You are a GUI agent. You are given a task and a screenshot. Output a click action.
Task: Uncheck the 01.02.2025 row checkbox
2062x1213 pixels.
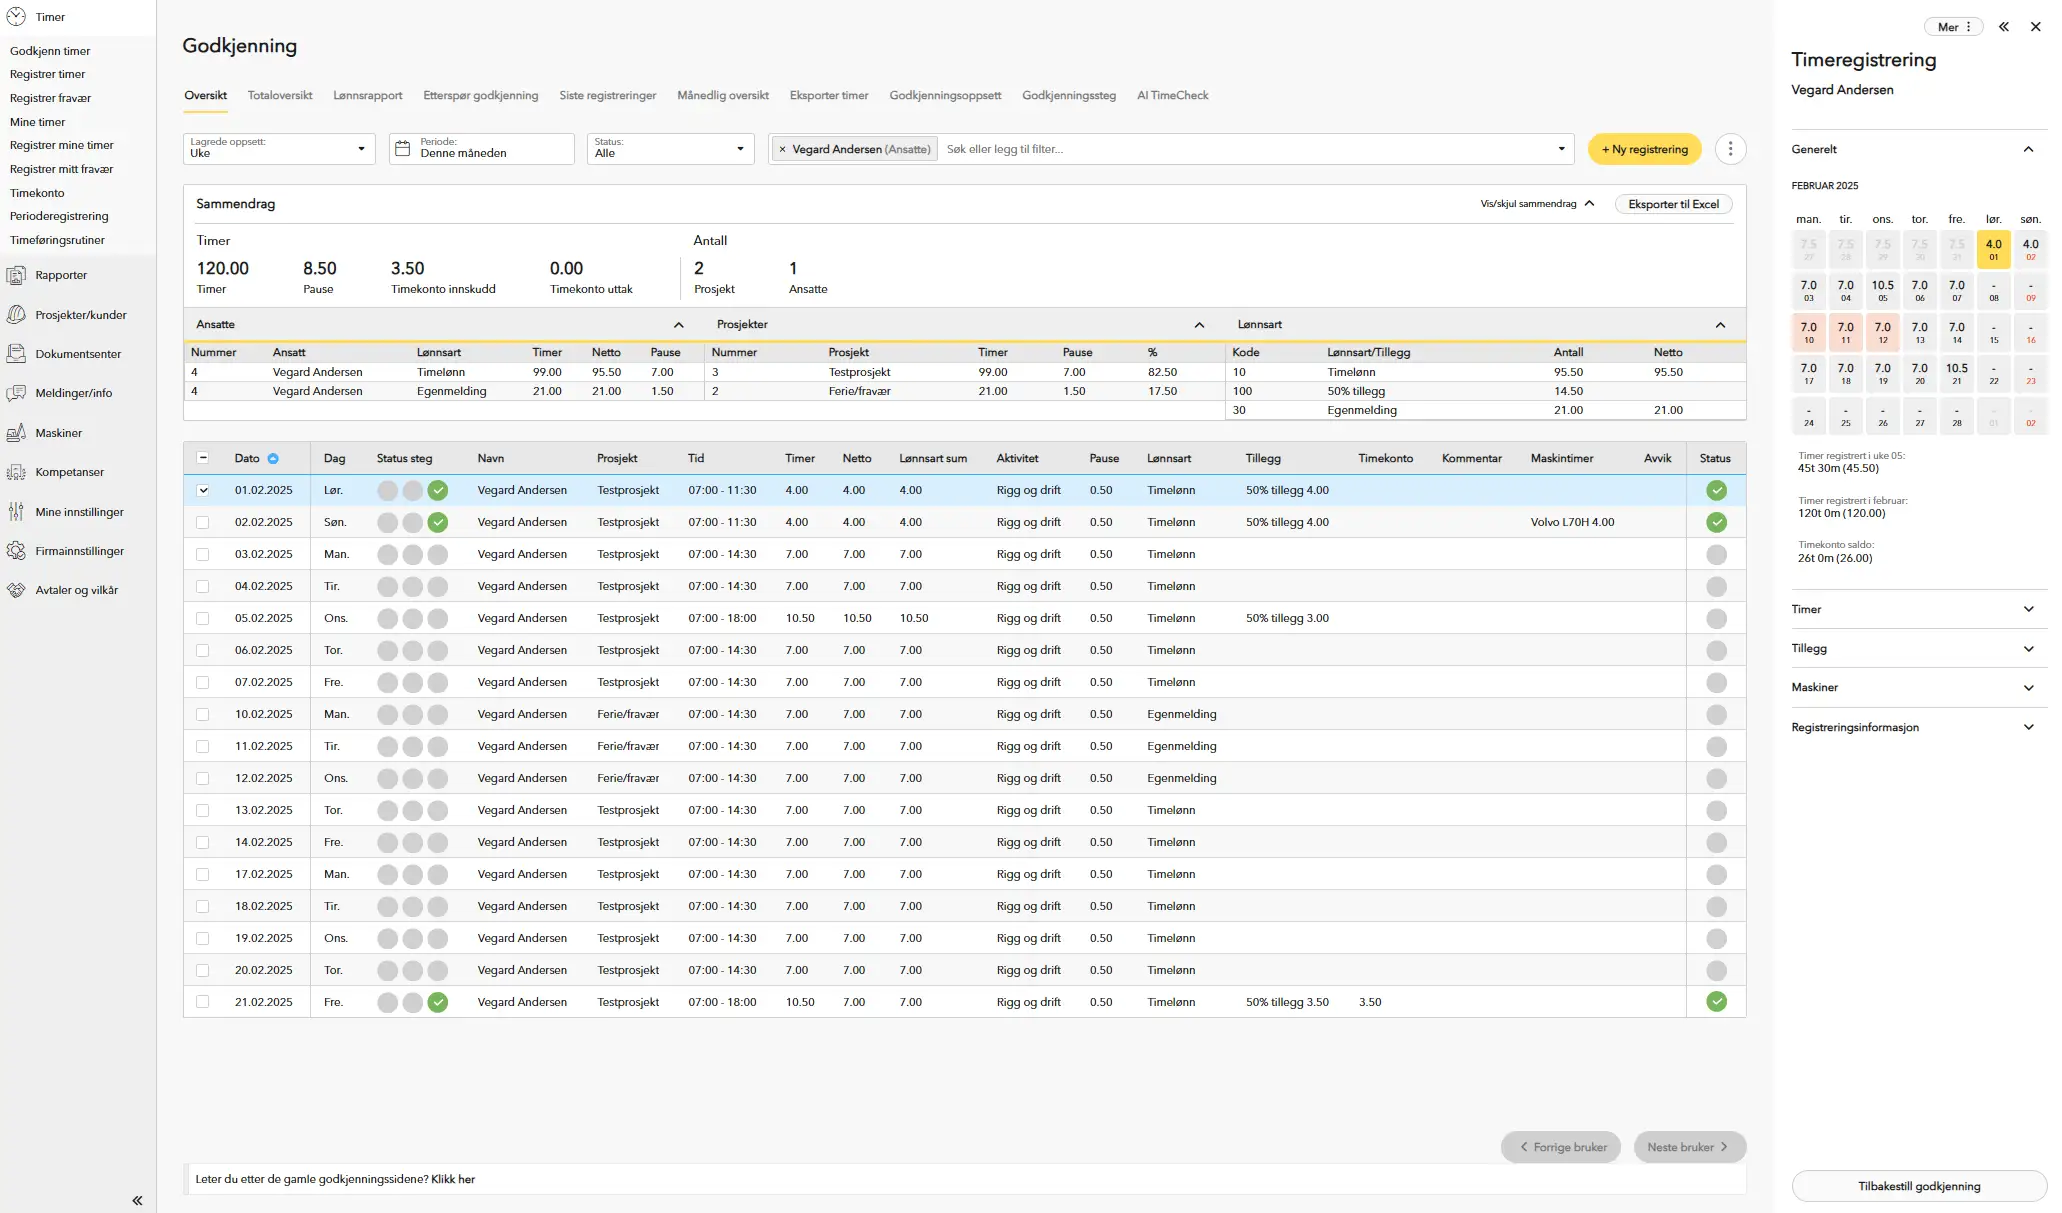click(203, 490)
